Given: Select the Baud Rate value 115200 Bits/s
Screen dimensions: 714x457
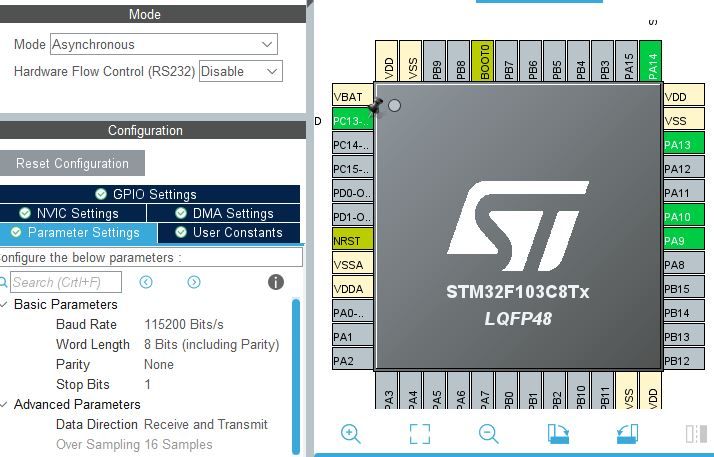Looking at the screenshot, I should pyautogui.click(x=184, y=324).
